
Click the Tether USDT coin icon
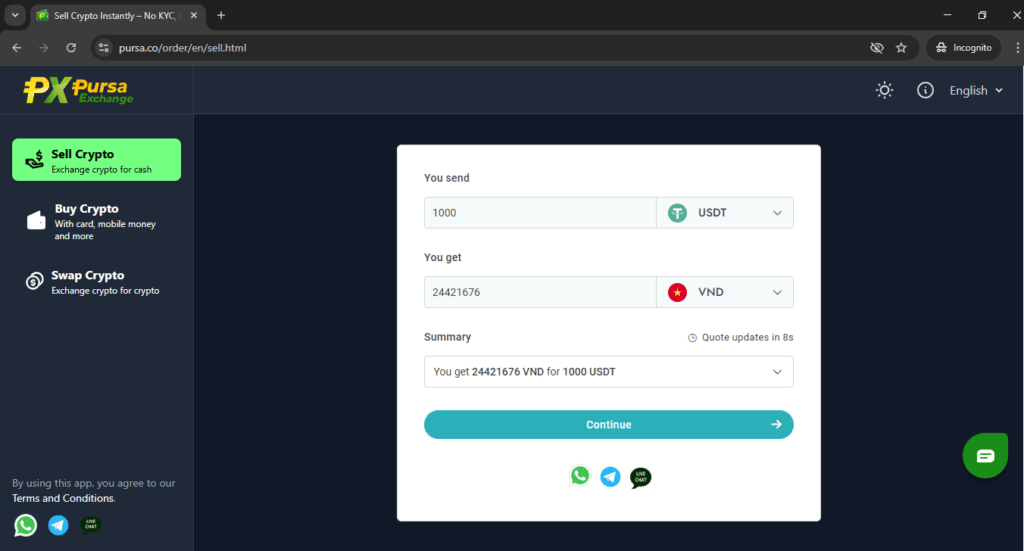tap(677, 213)
